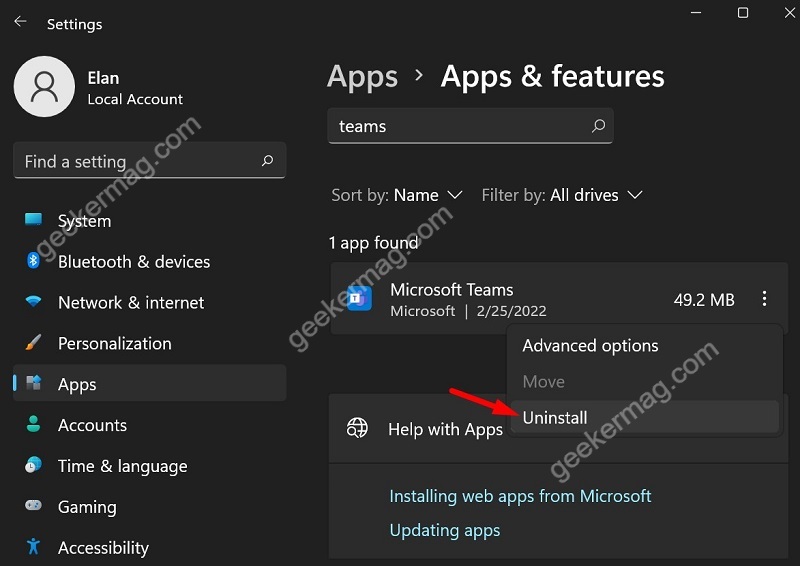Image resolution: width=800 pixels, height=566 pixels.
Task: Click the 49.2 MB size value
Action: click(x=704, y=300)
